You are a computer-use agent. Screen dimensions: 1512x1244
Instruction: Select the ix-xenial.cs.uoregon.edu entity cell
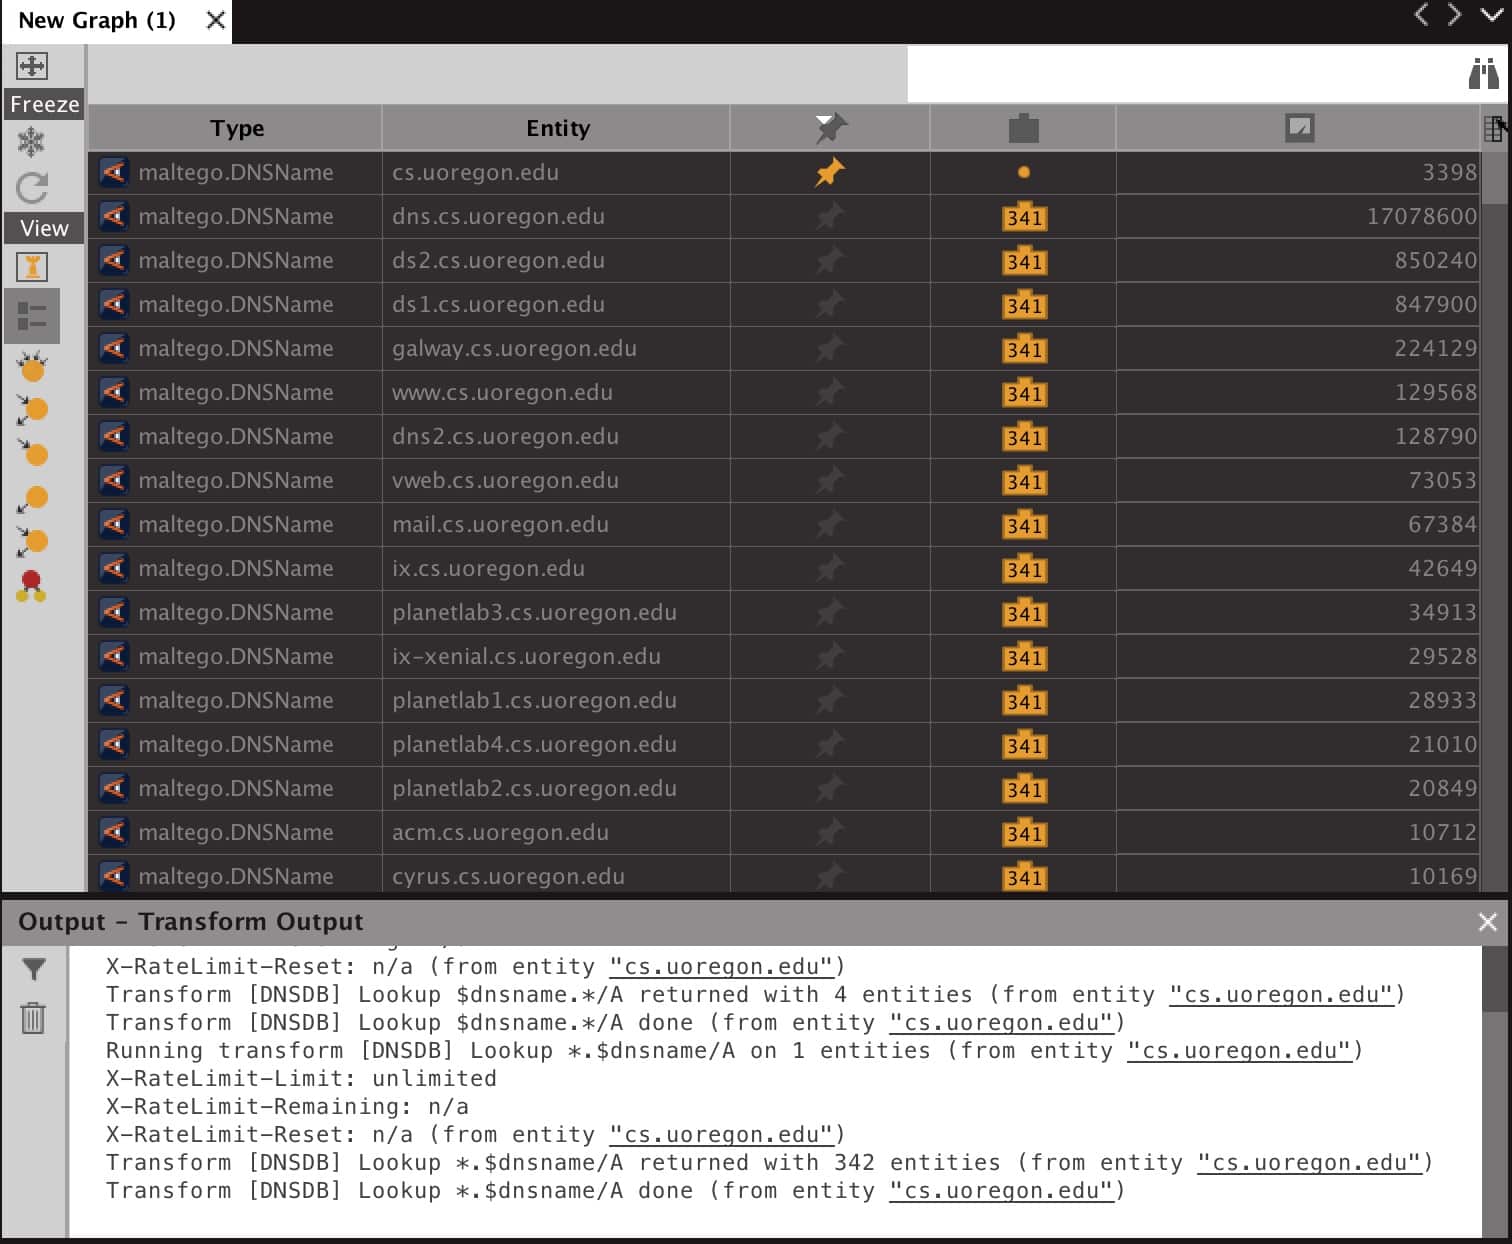coord(556,656)
